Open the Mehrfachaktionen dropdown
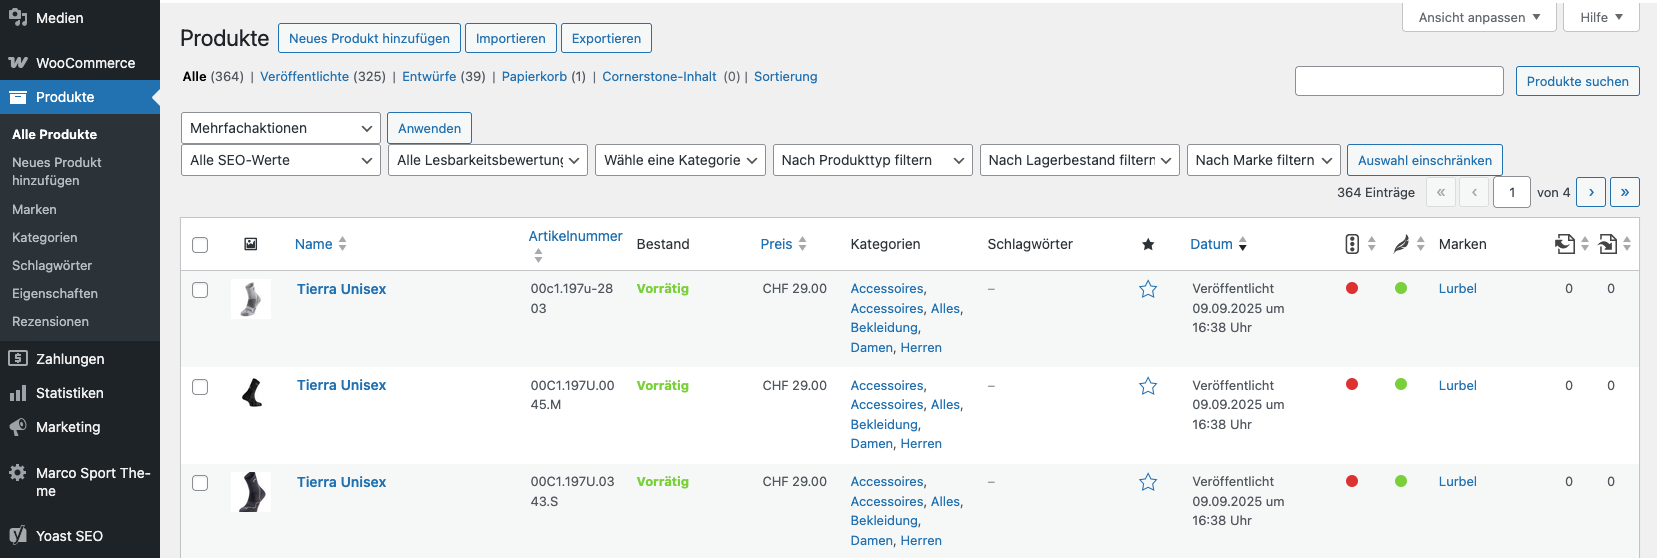1657x558 pixels. click(280, 128)
